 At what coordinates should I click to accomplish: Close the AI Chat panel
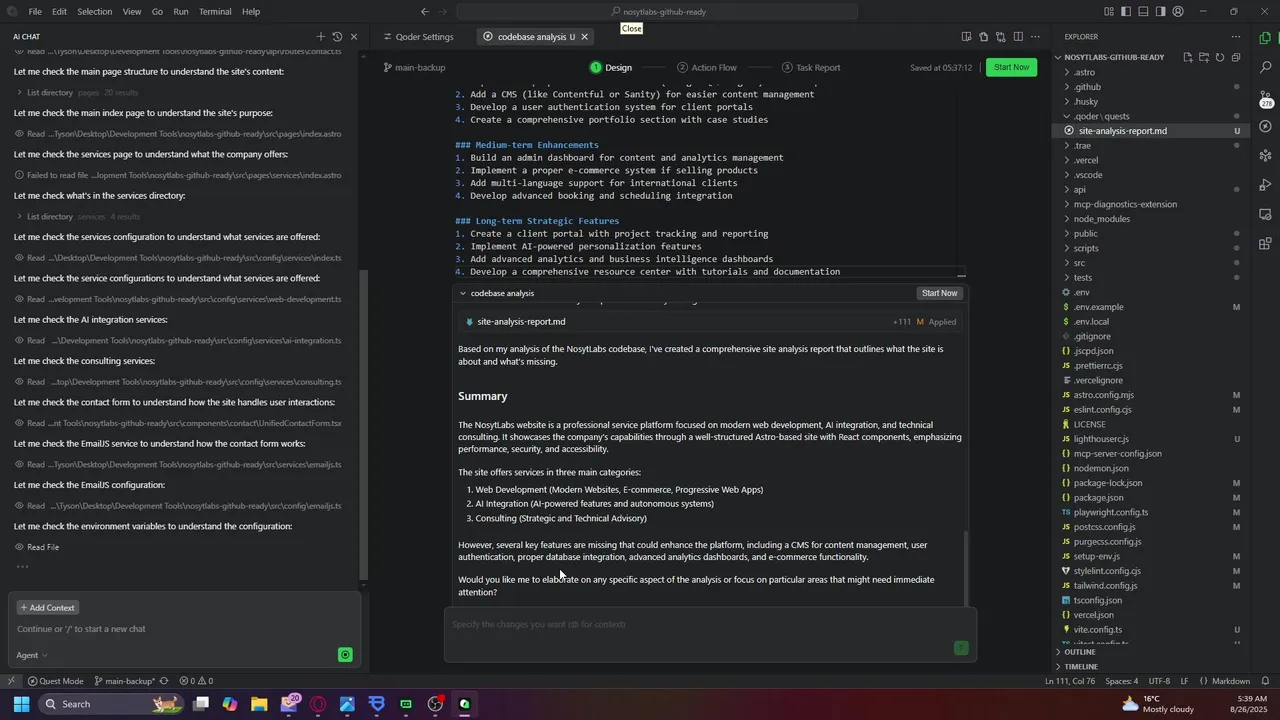(x=354, y=37)
